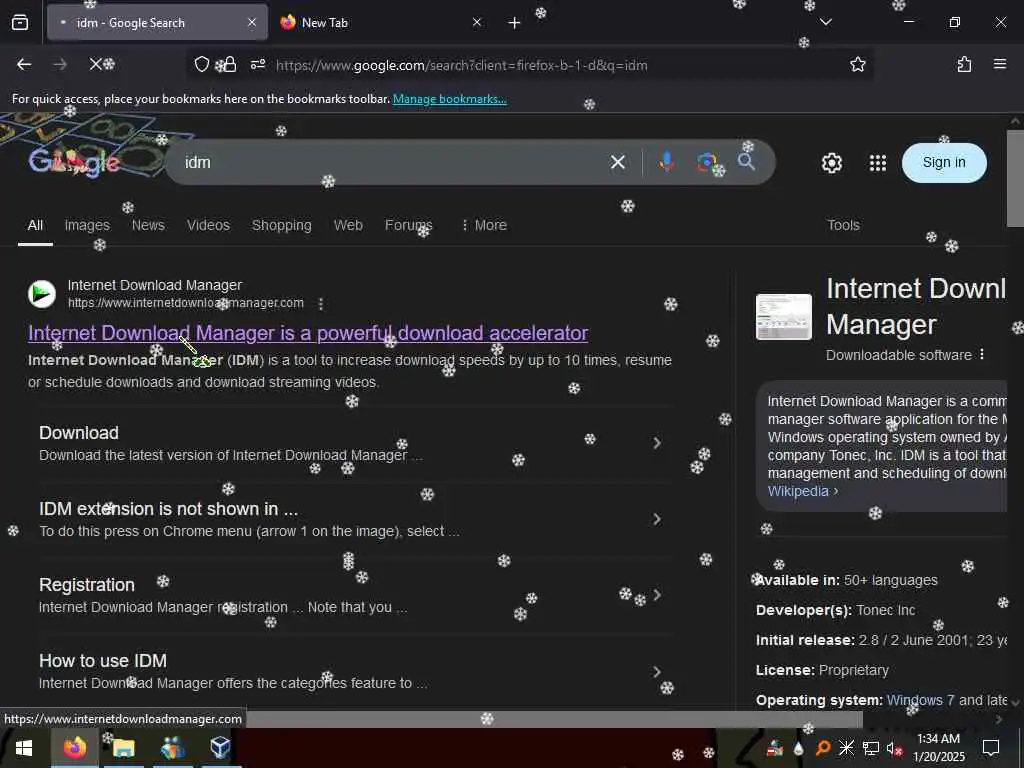Screen dimensions: 1024x768
Task: Switch to Images results
Action: click(x=87, y=225)
